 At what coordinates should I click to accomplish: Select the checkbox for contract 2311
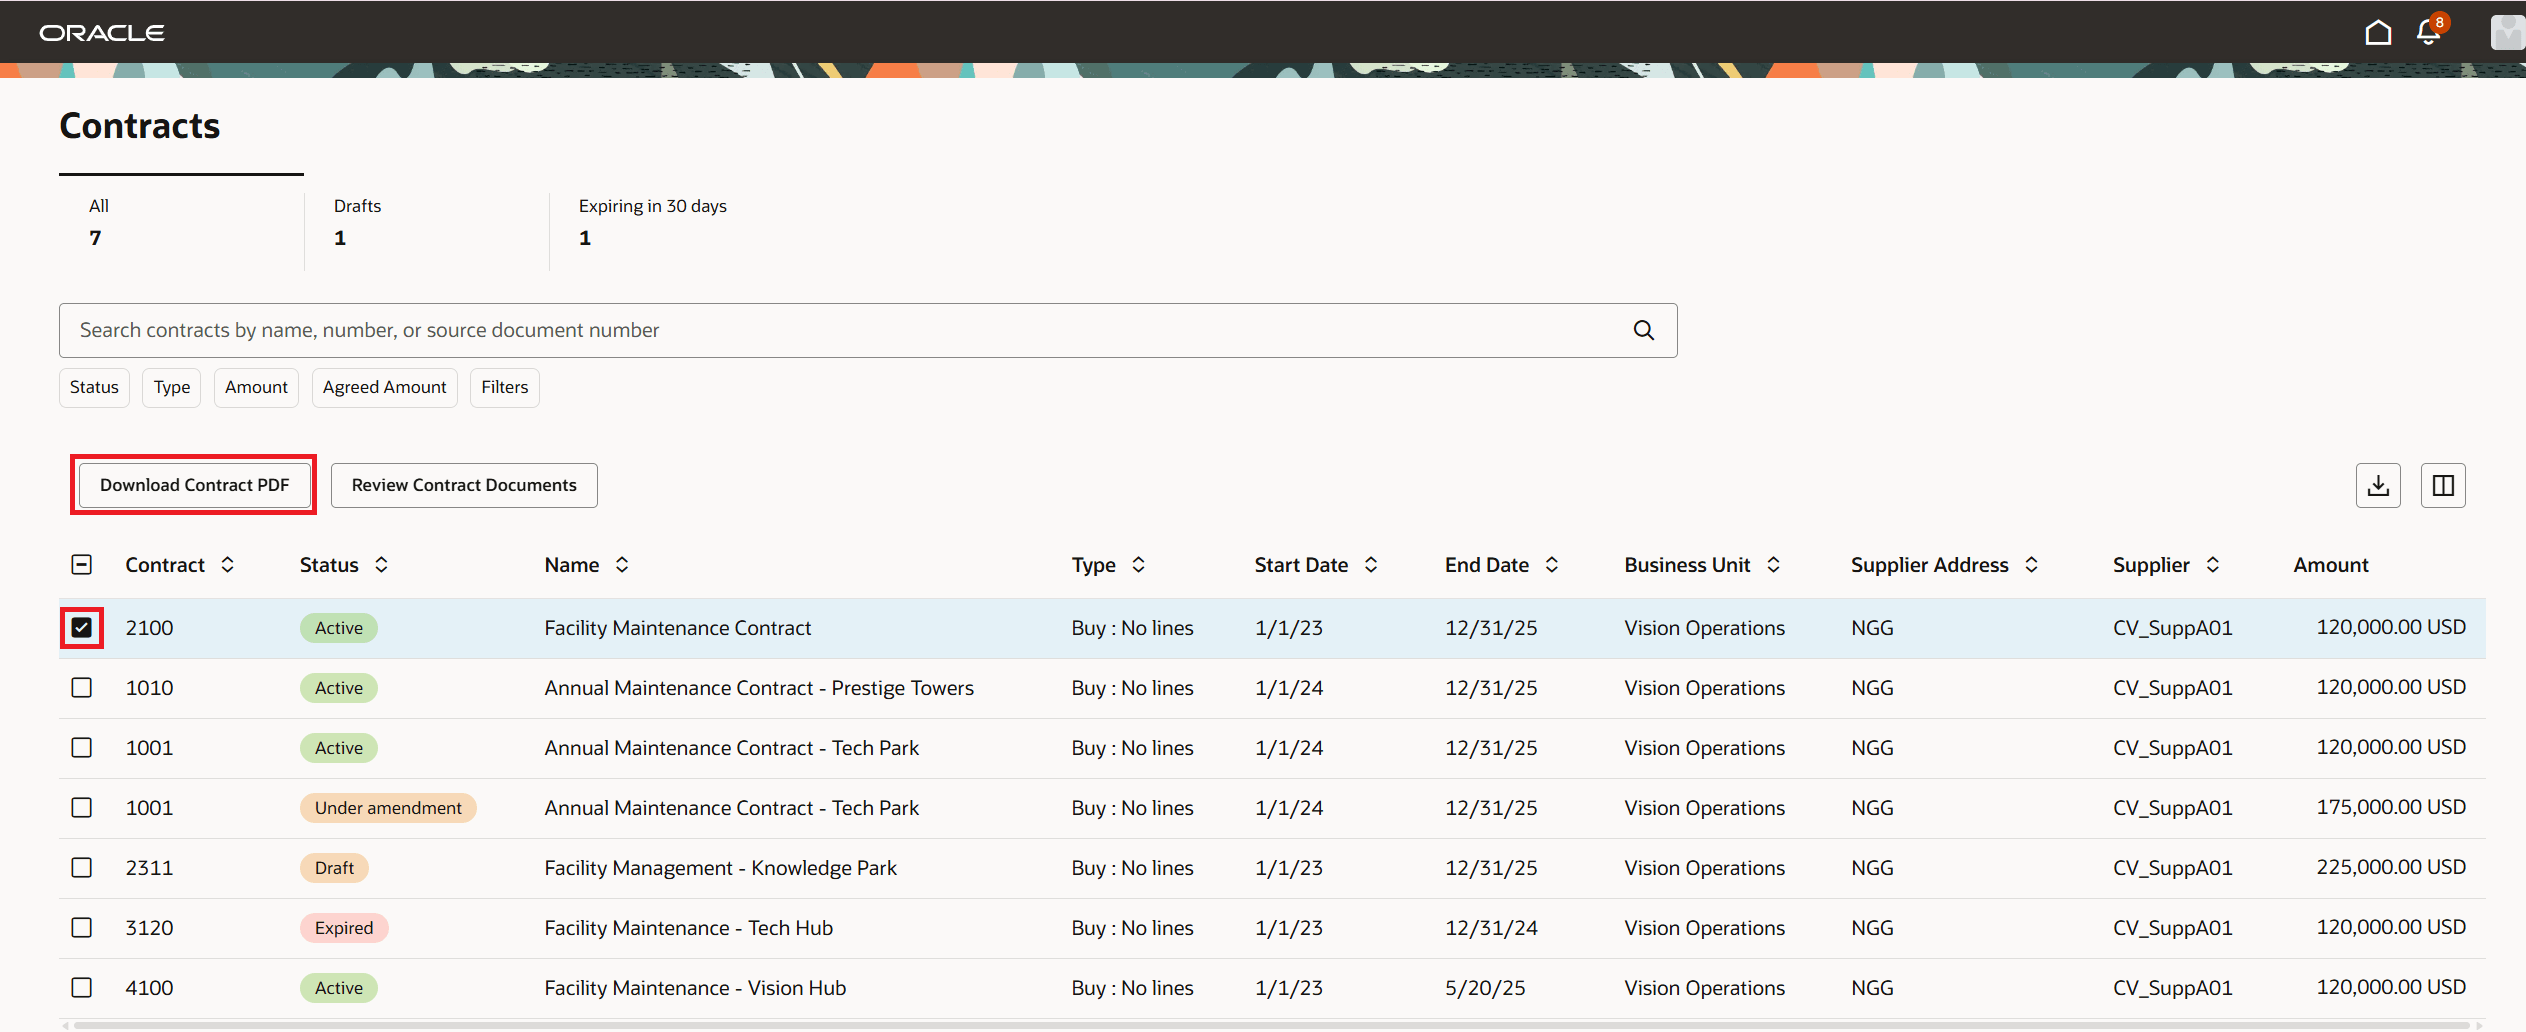pos(81,867)
